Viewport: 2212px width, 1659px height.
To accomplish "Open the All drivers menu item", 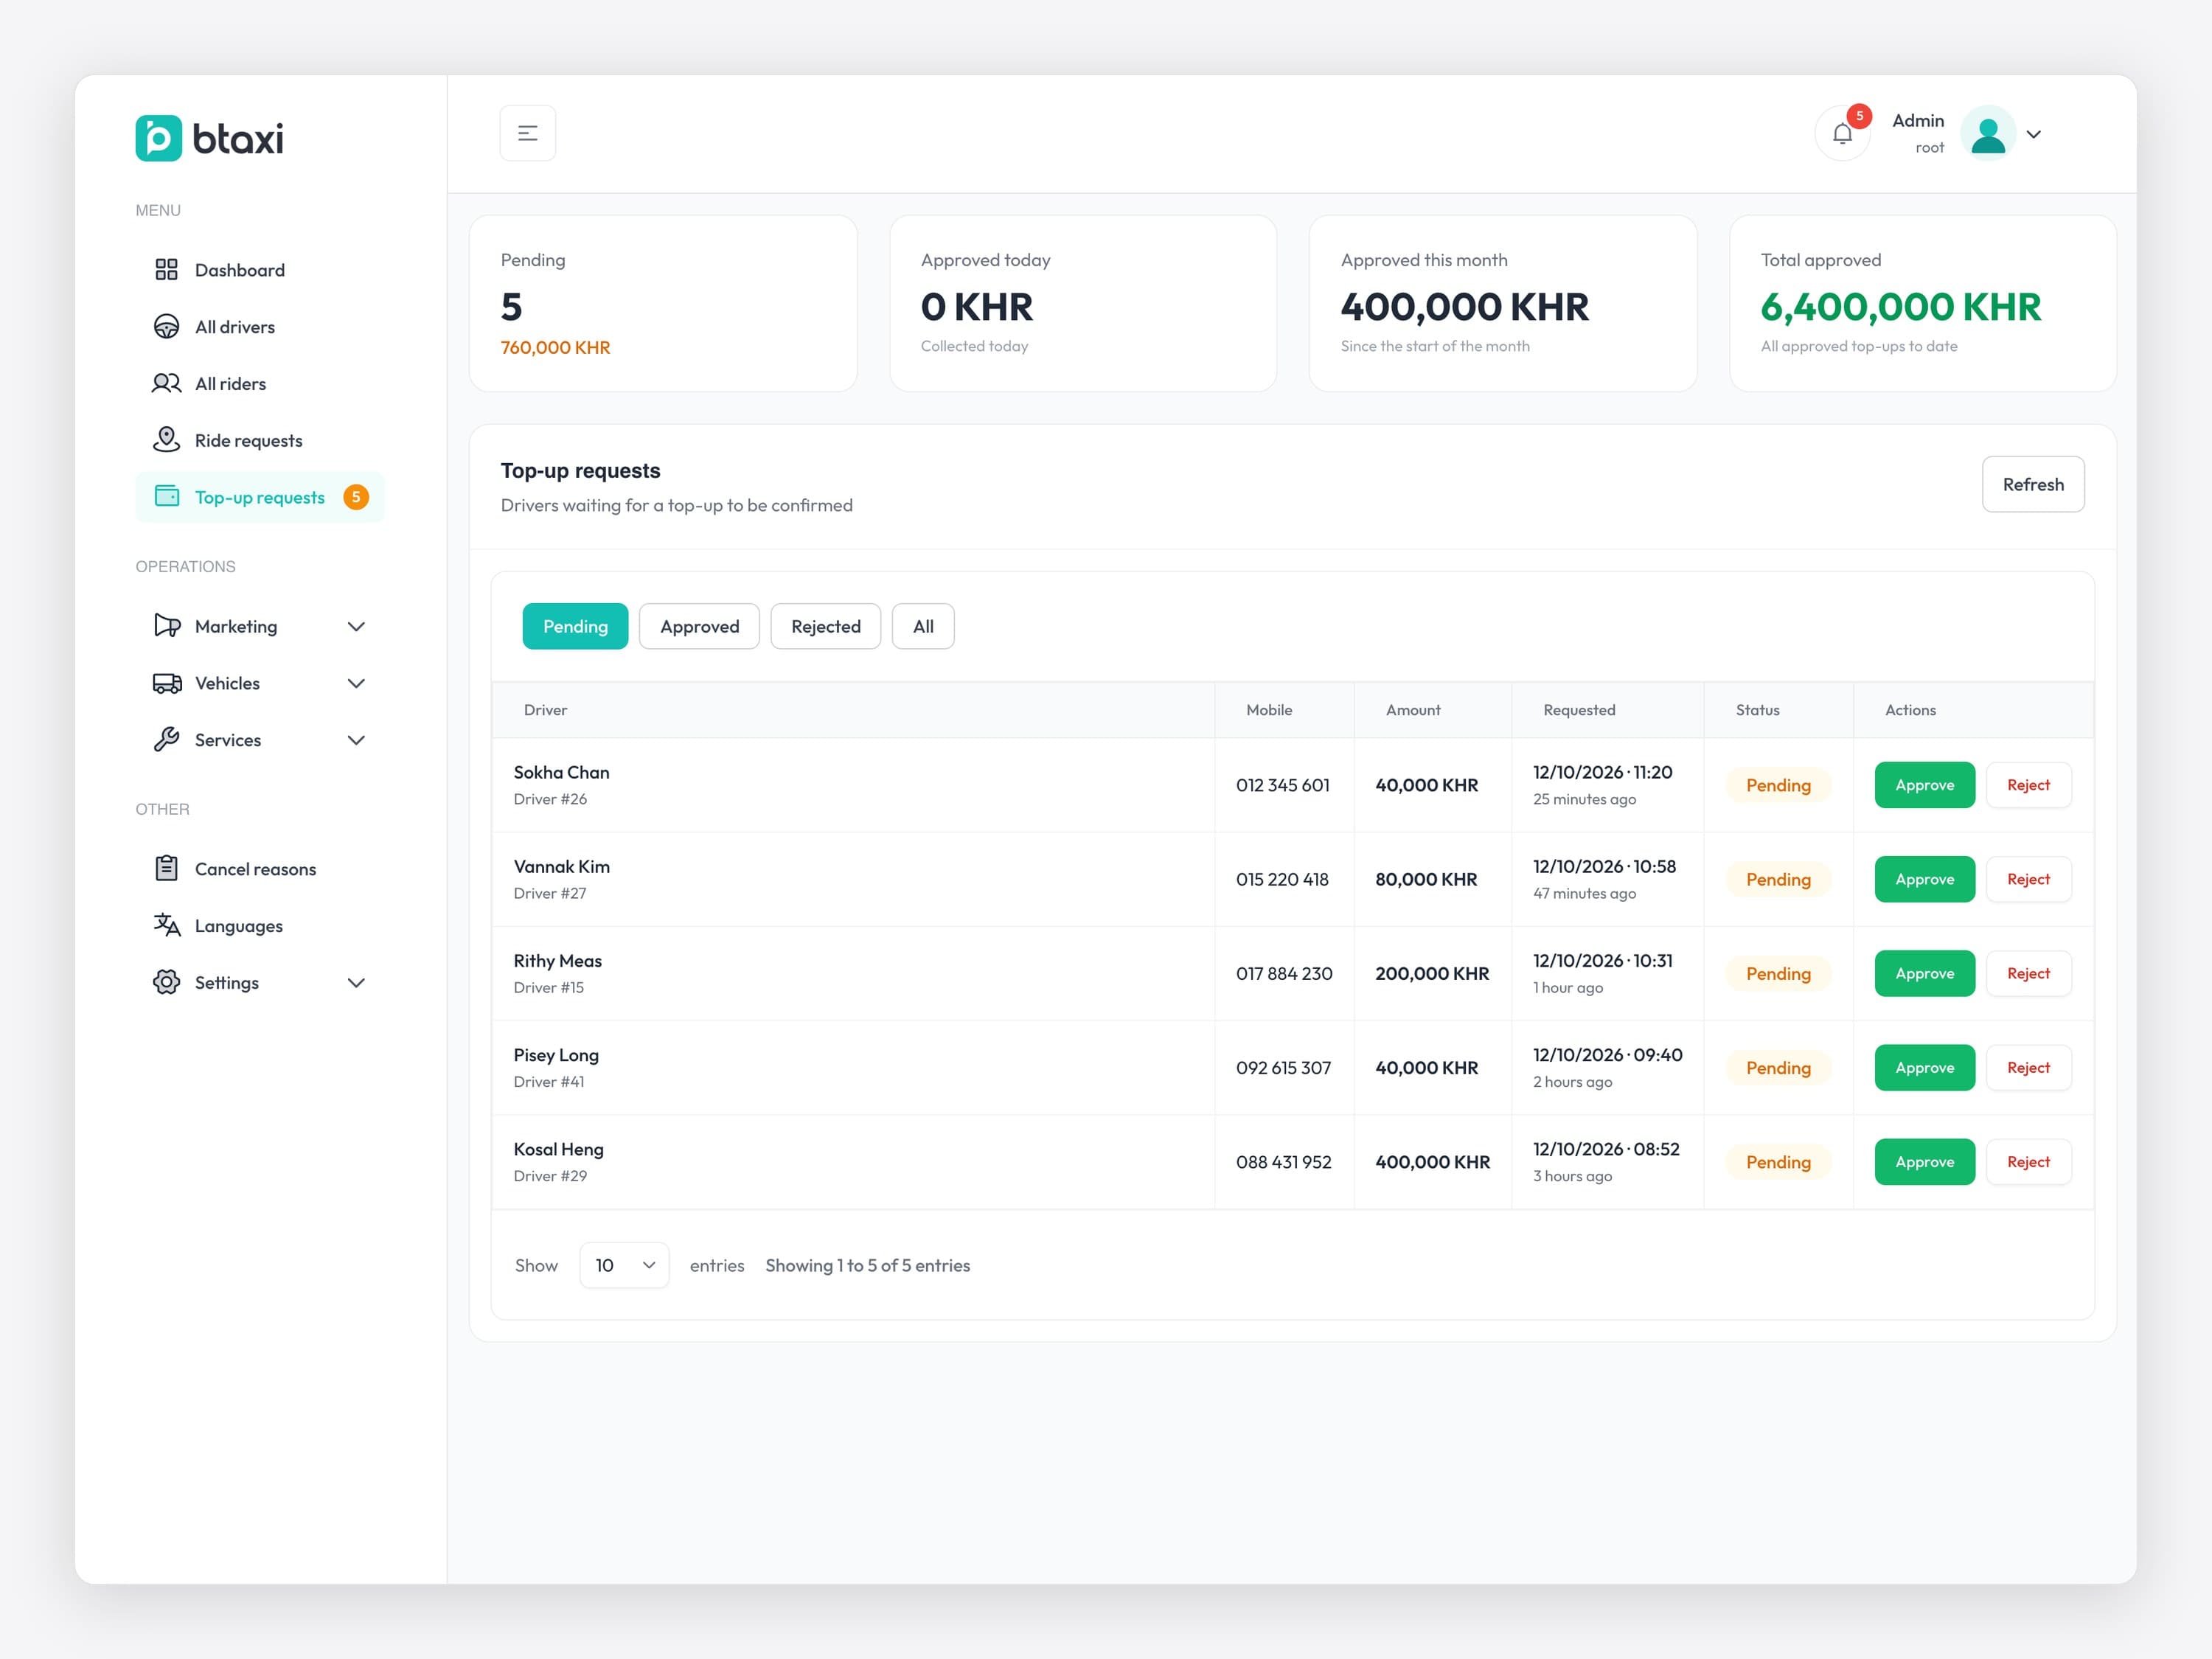I will [260, 327].
